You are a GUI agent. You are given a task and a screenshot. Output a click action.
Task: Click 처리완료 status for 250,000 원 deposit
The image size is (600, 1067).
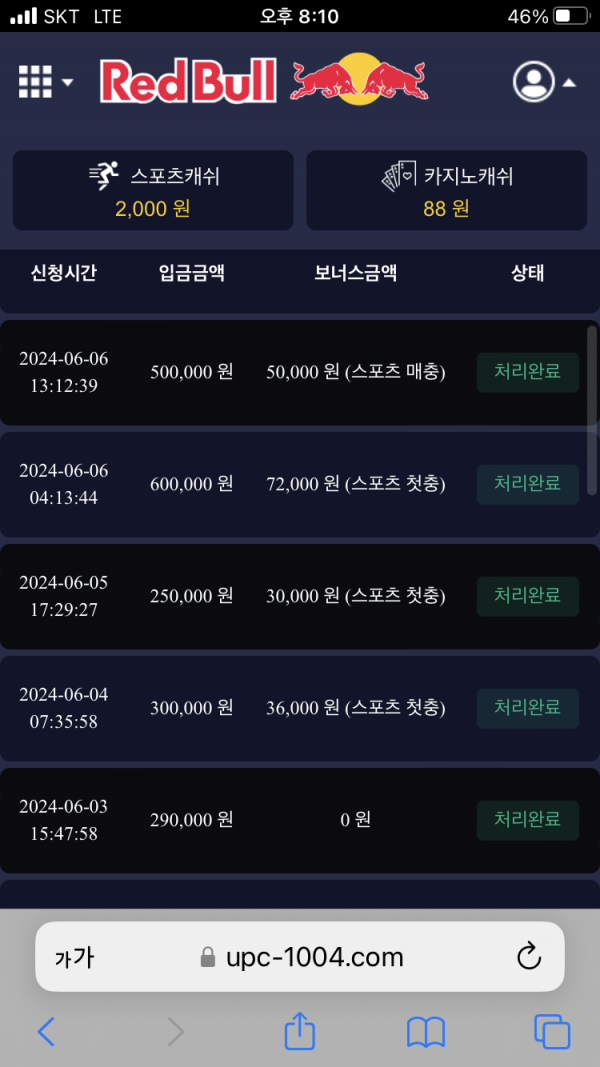[527, 596]
